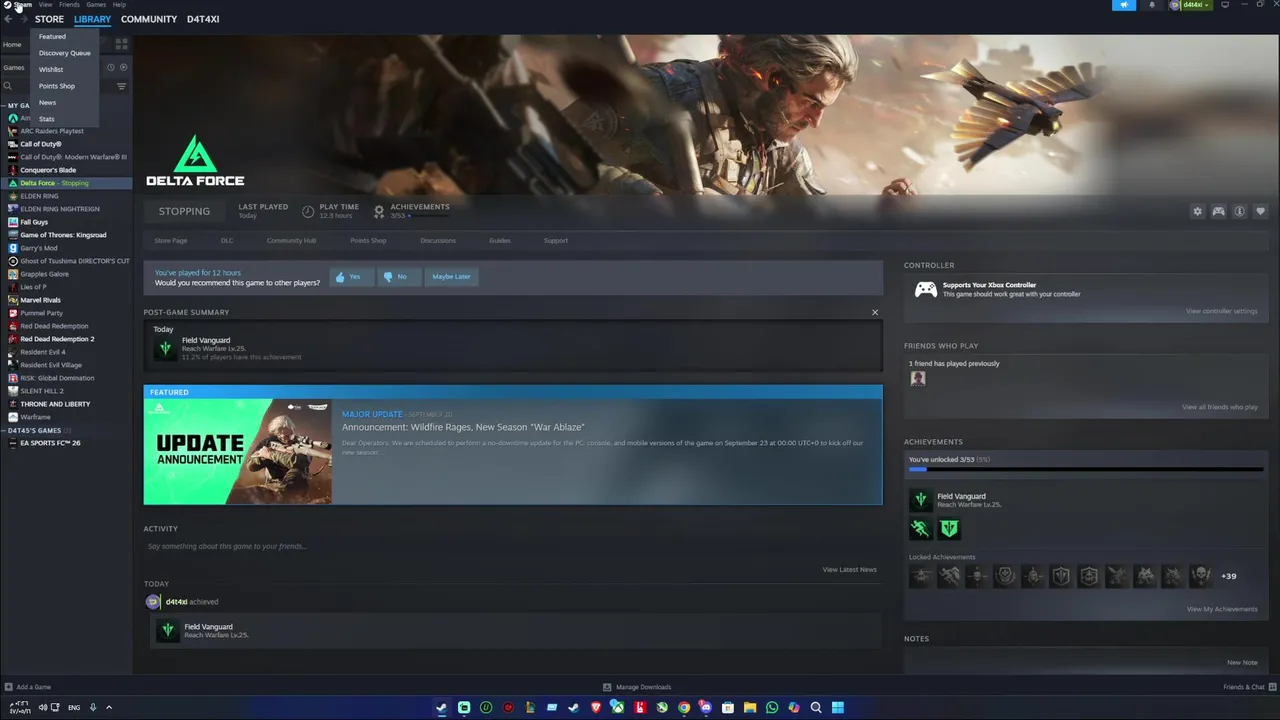The image size is (1280, 720).
Task: Click the activity comment input field
Action: coord(512,546)
